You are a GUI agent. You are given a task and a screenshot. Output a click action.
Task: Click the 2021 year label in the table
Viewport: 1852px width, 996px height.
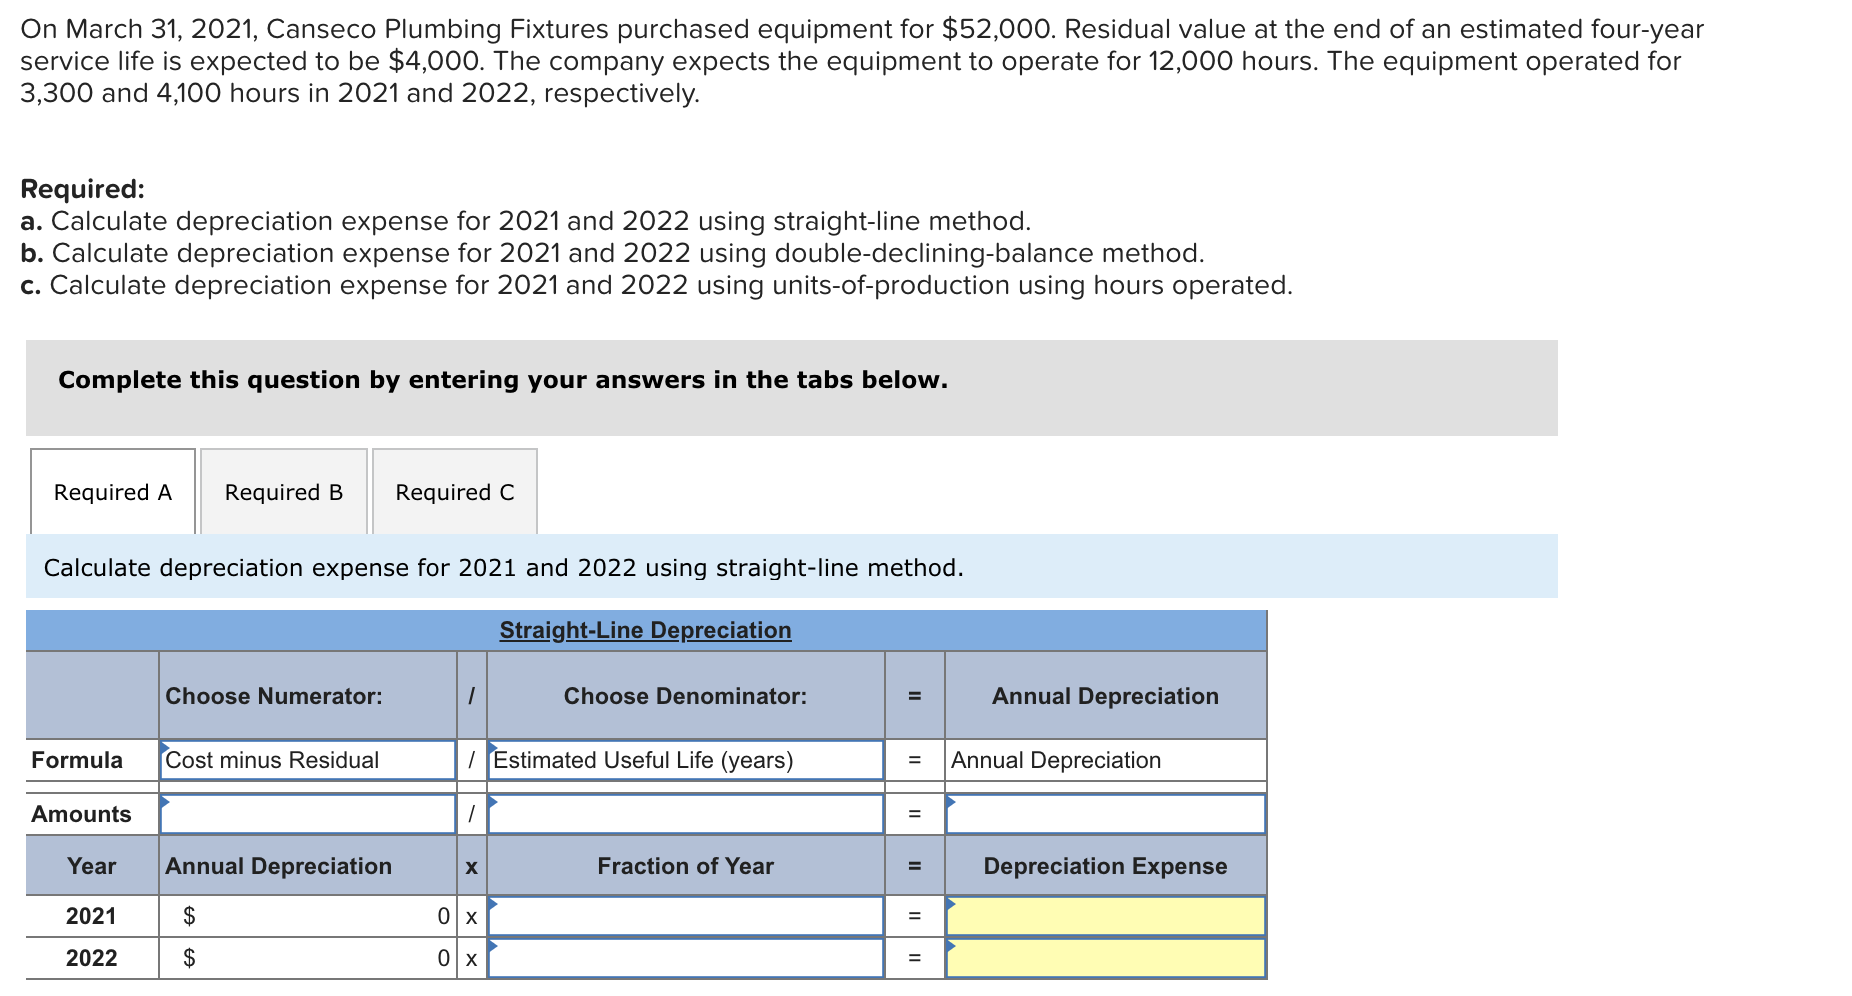point(90,915)
